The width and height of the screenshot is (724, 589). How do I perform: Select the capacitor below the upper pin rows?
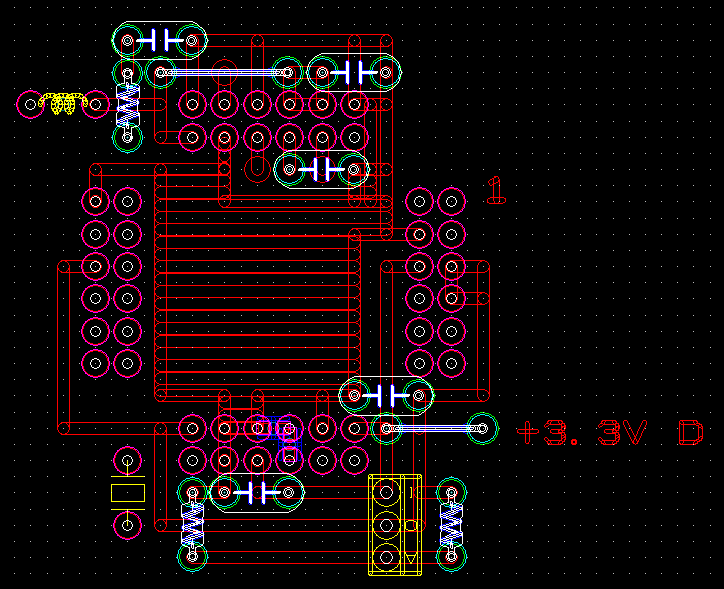321,169
